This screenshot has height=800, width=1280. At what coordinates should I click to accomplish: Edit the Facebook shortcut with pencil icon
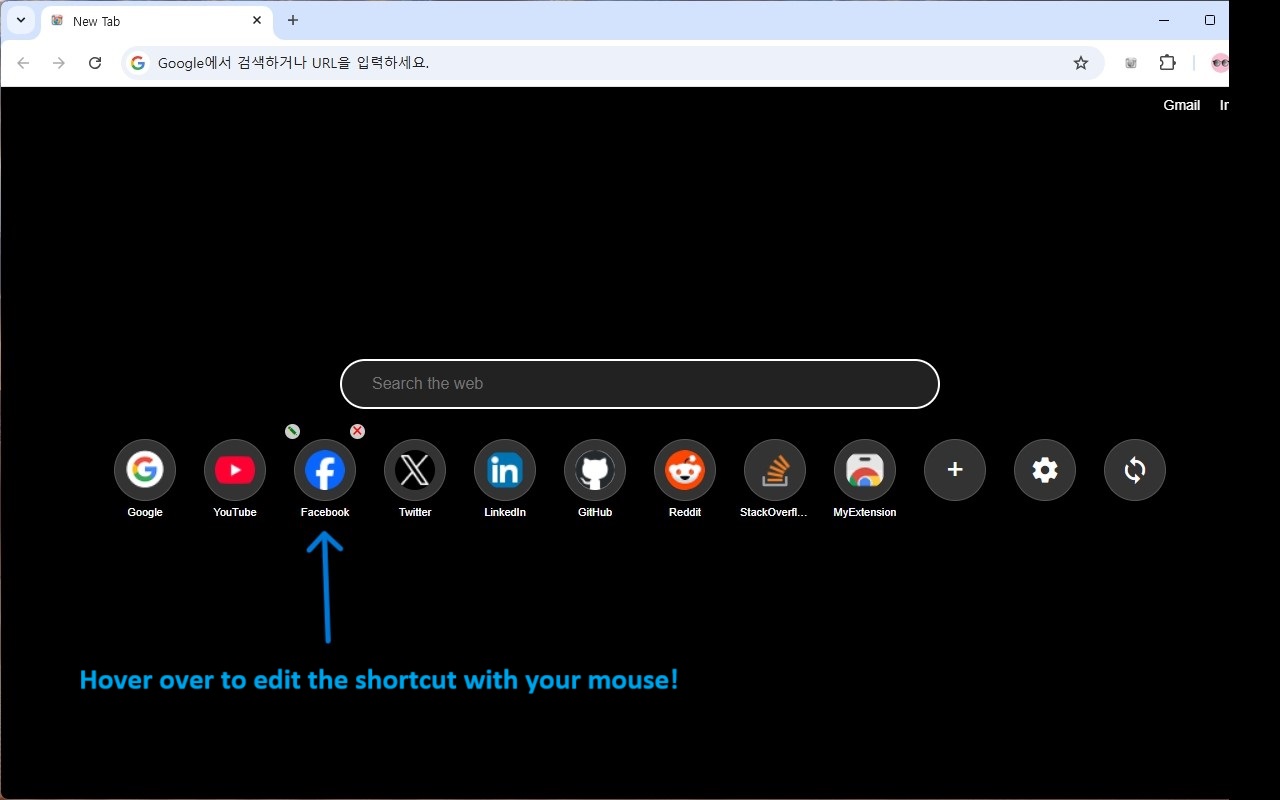pos(292,431)
